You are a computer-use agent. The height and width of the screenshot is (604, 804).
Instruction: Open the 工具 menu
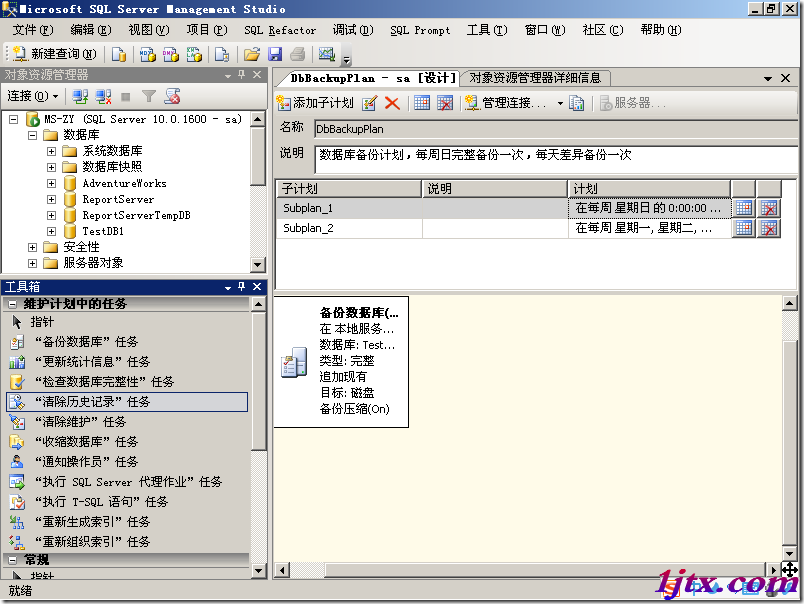pyautogui.click(x=487, y=30)
